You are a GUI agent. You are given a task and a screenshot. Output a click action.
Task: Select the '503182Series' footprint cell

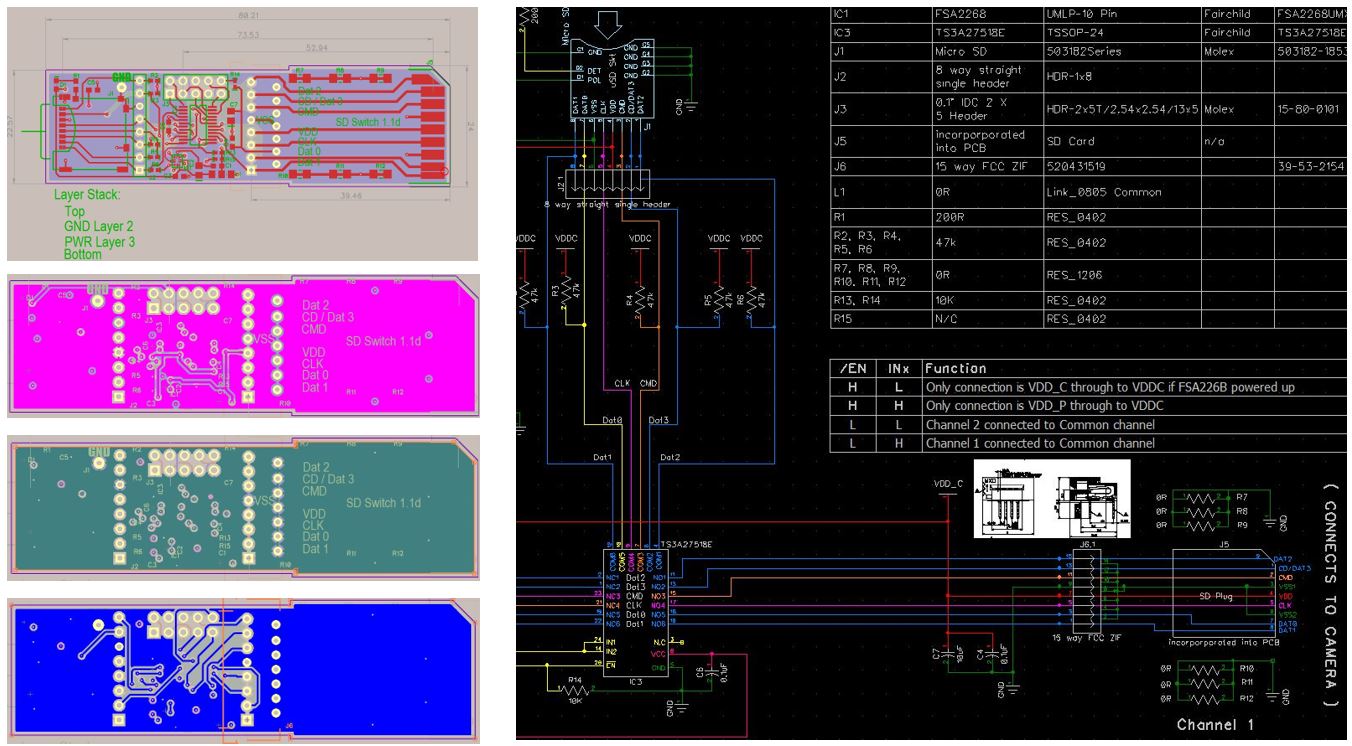[x=1084, y=51]
